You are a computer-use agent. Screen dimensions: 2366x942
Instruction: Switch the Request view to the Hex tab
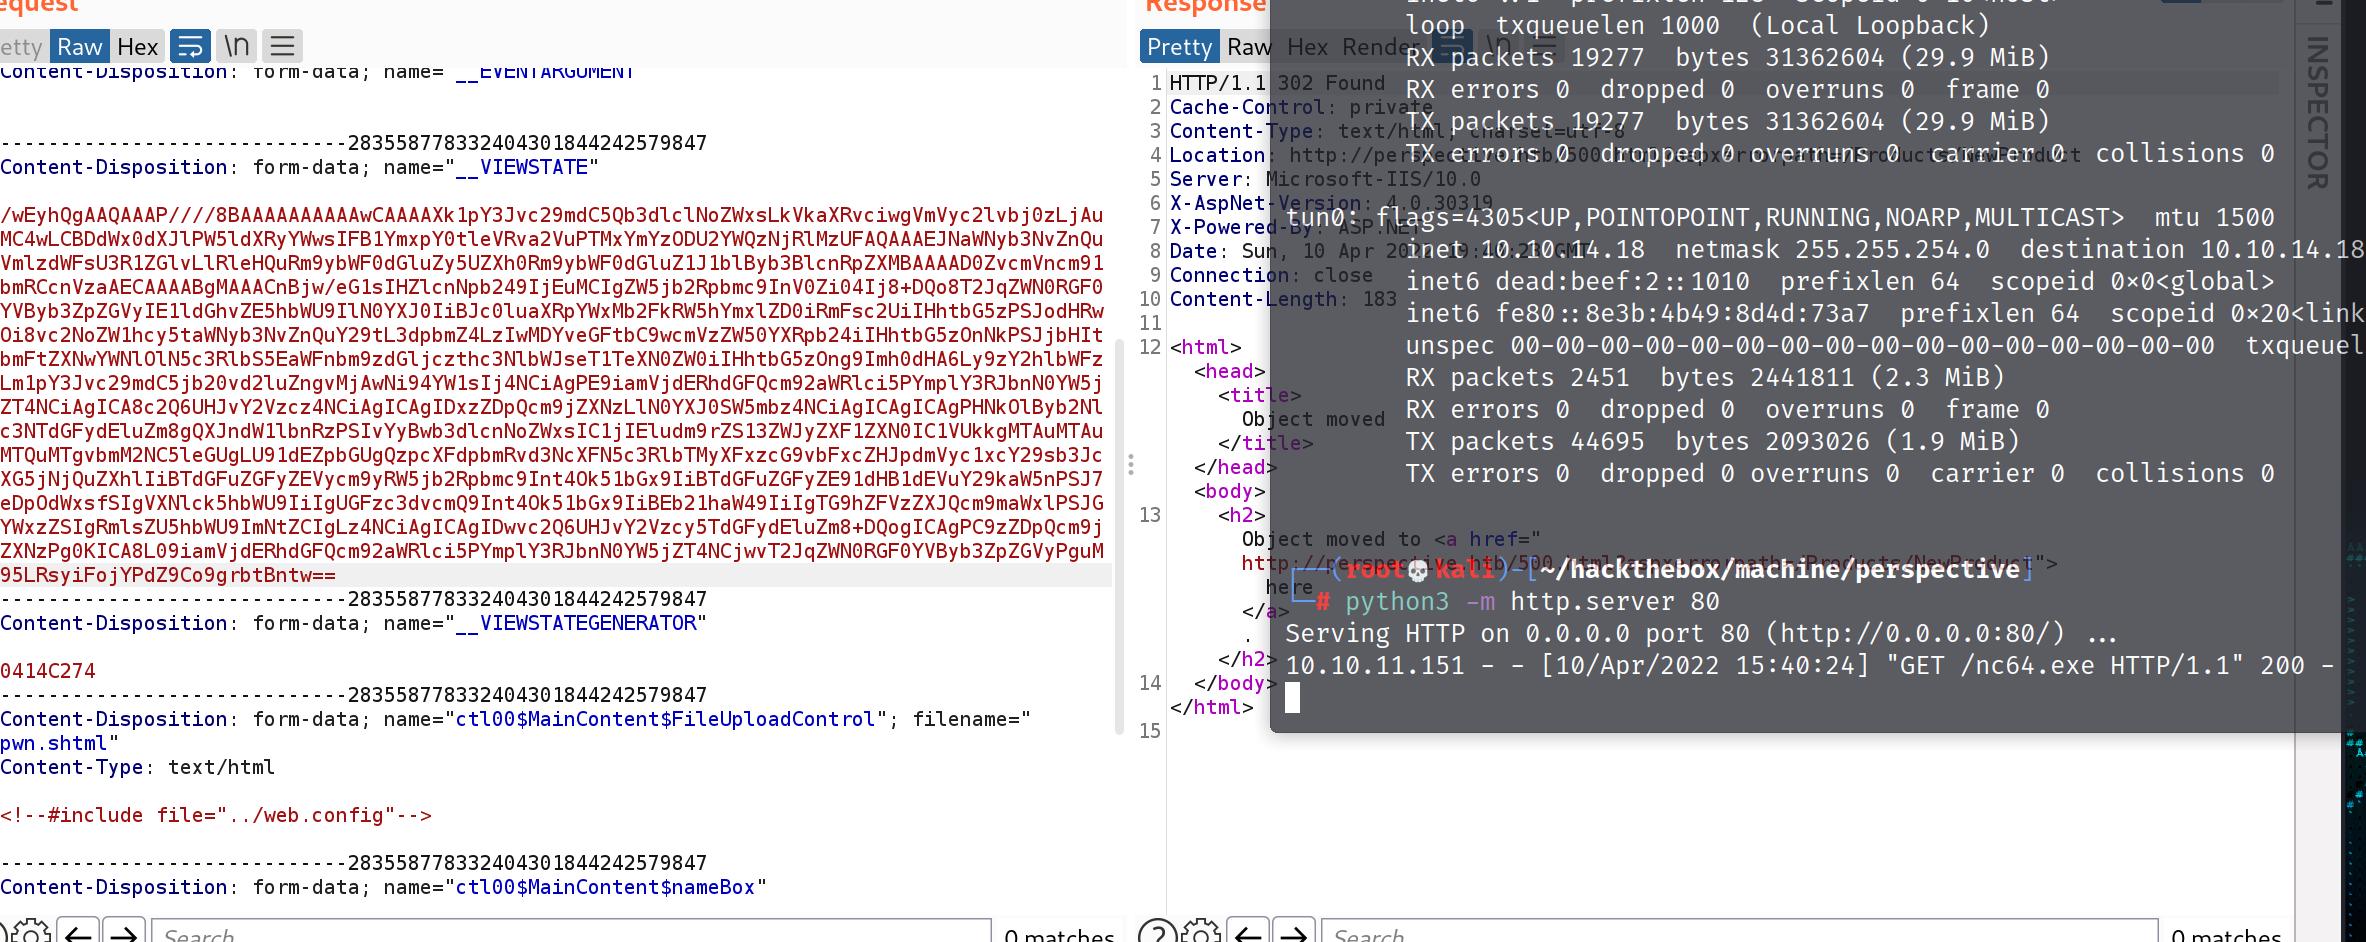137,46
